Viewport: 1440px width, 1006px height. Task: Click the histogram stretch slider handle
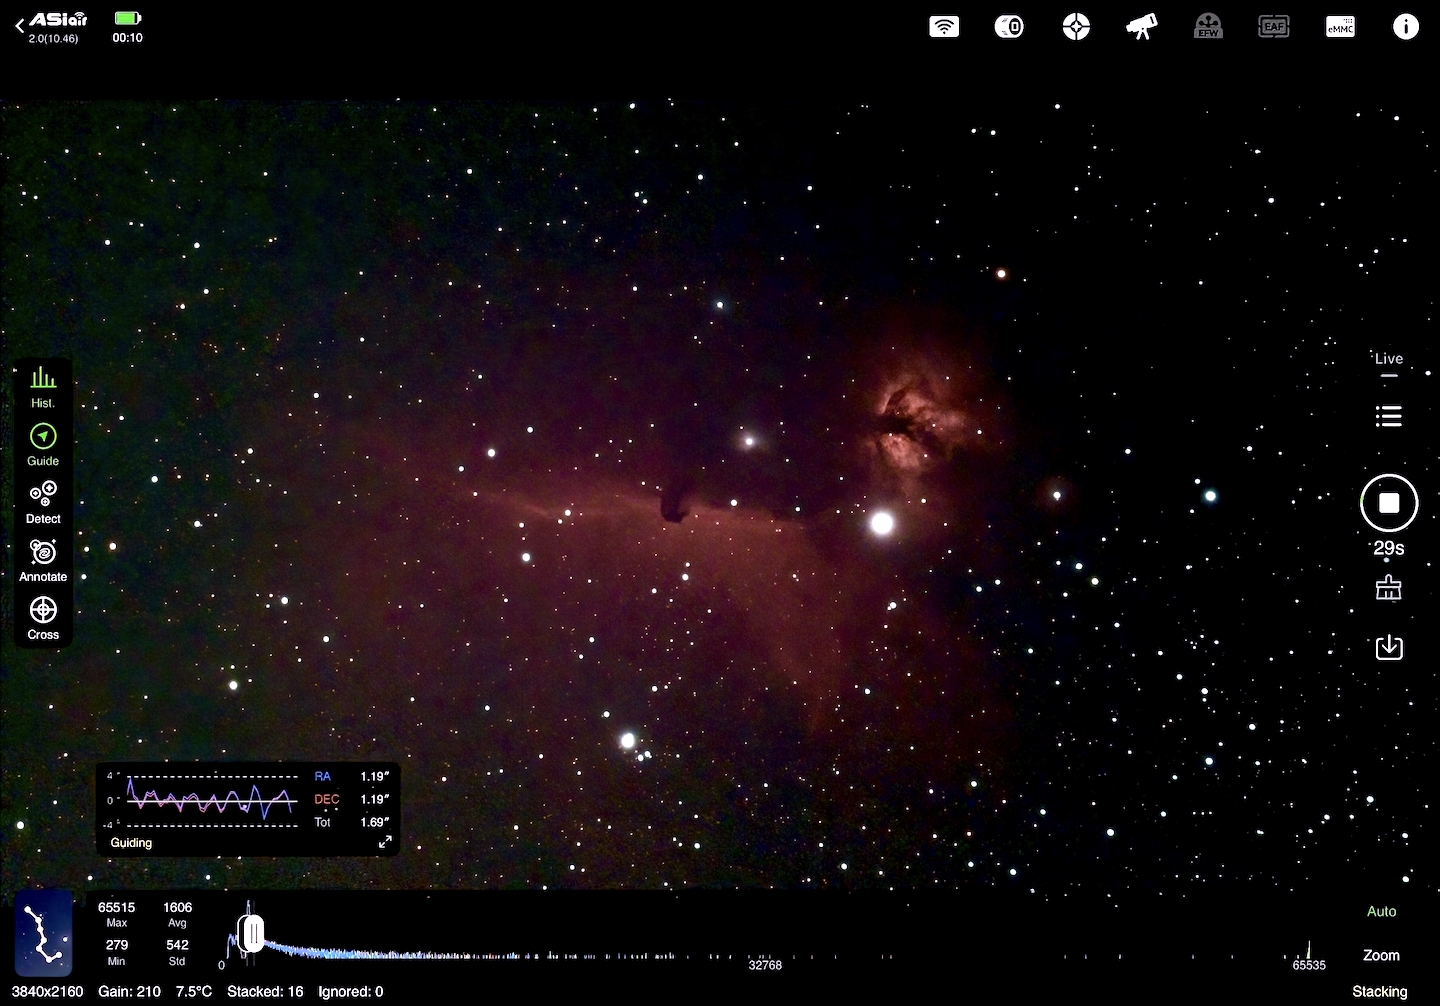(x=251, y=933)
